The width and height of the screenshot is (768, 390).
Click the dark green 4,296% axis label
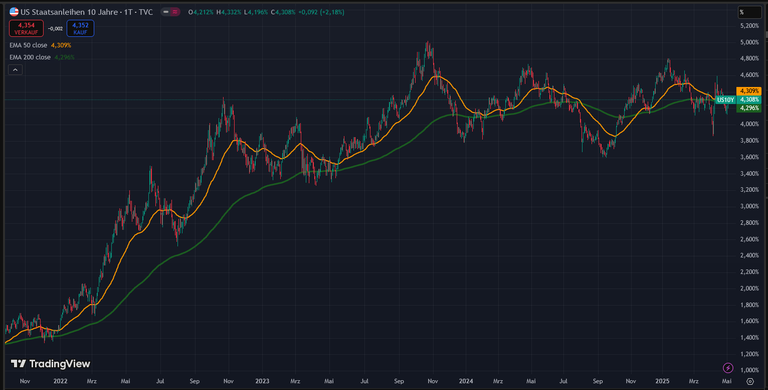coord(749,108)
